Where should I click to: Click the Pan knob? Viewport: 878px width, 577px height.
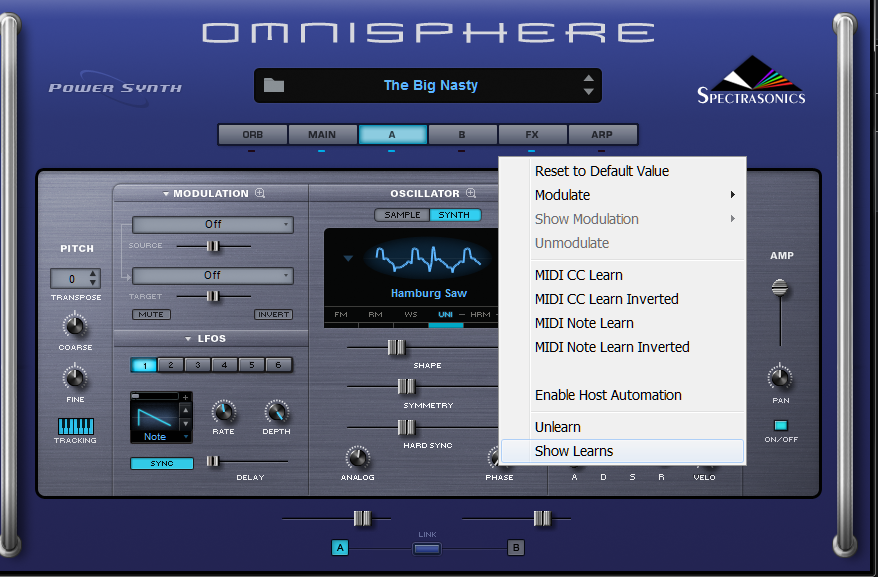click(779, 378)
